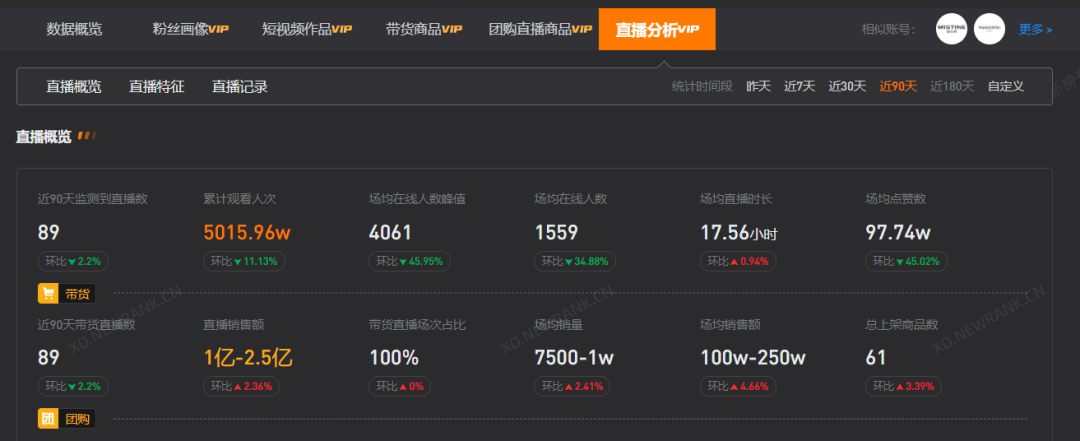This screenshot has height=441, width=1080.
Task: Switch to the 数据概览 tab
Action: coord(74,29)
